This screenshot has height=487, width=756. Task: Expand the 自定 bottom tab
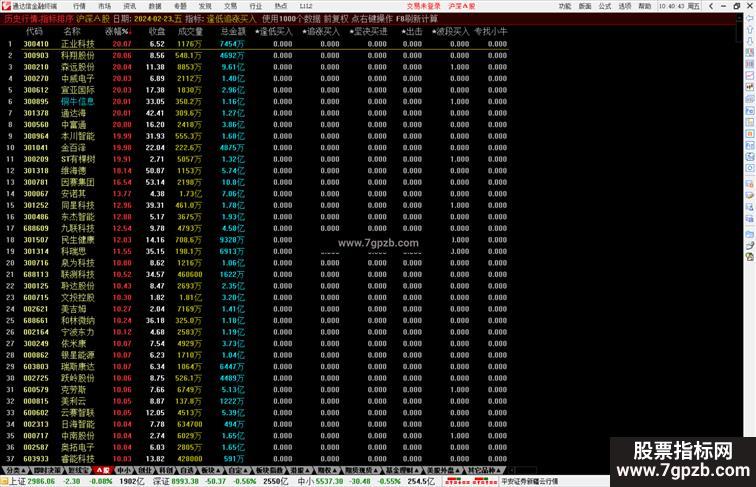point(237,470)
